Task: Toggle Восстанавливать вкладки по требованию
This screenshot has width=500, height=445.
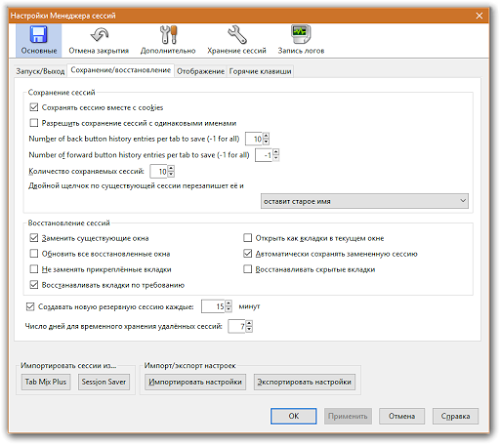Action: 34,285
